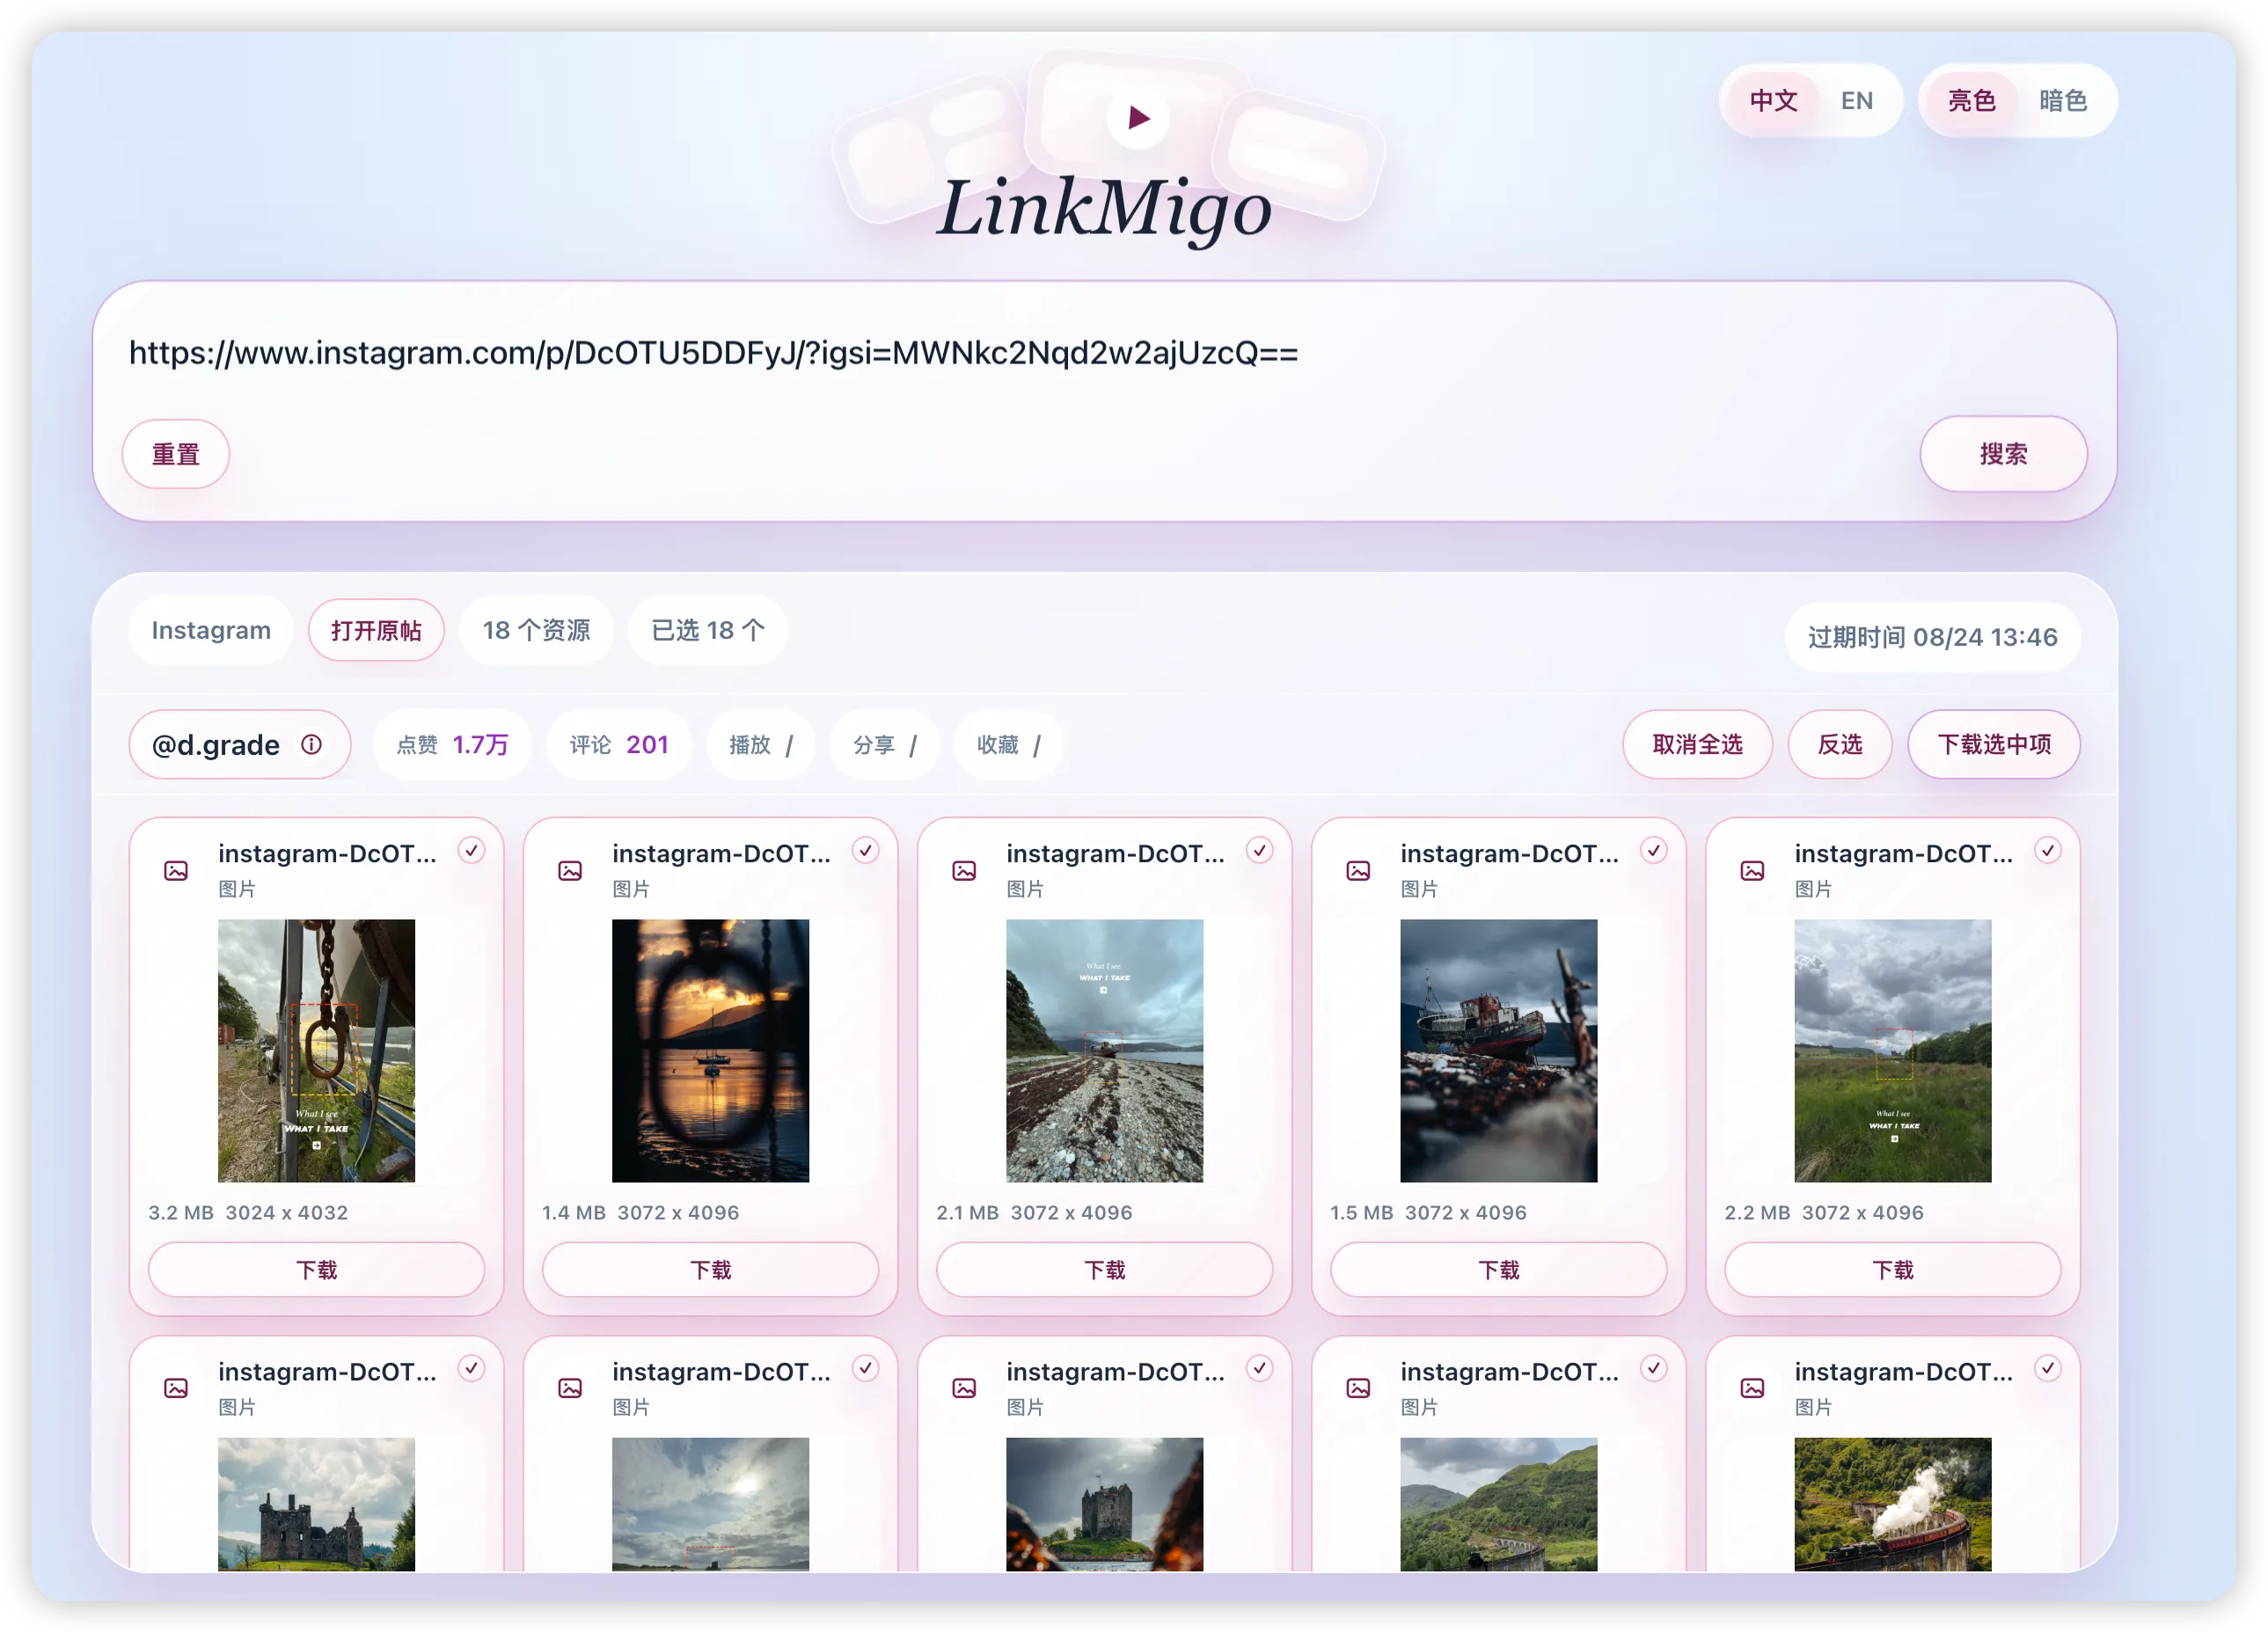The width and height of the screenshot is (2268, 1633).
Task: Toggle selection of the 2.2 MB image
Action: pos(2048,851)
